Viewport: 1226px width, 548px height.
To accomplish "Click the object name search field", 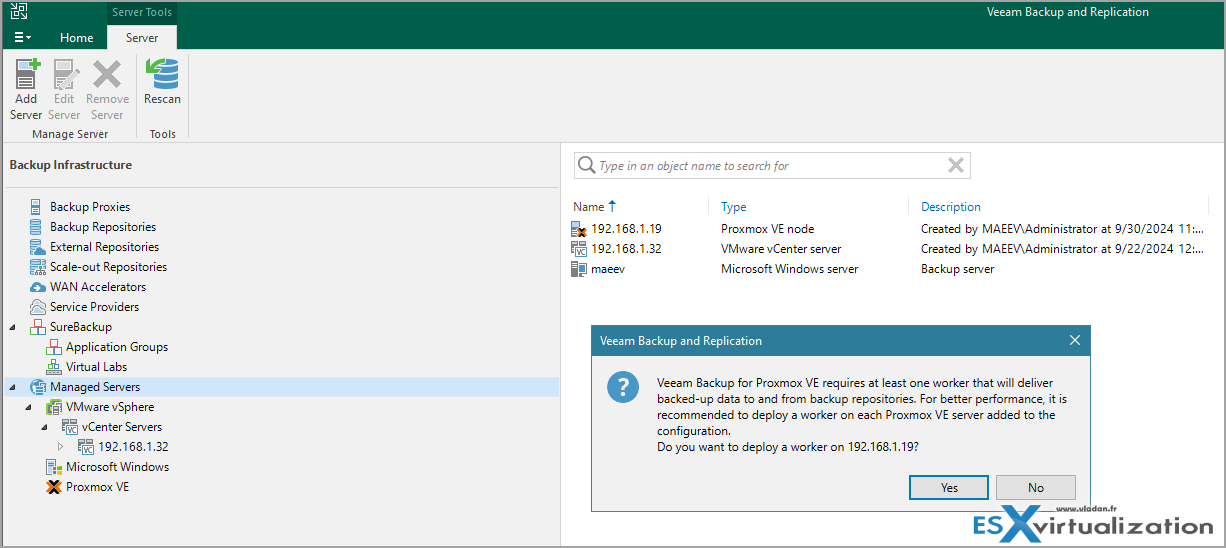I will click(x=772, y=166).
